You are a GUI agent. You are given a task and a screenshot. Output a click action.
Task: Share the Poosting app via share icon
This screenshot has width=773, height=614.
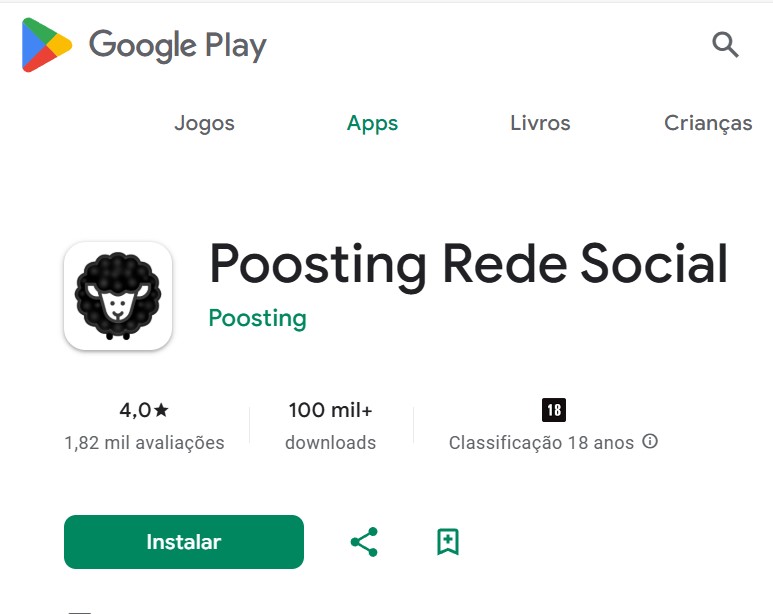(364, 542)
